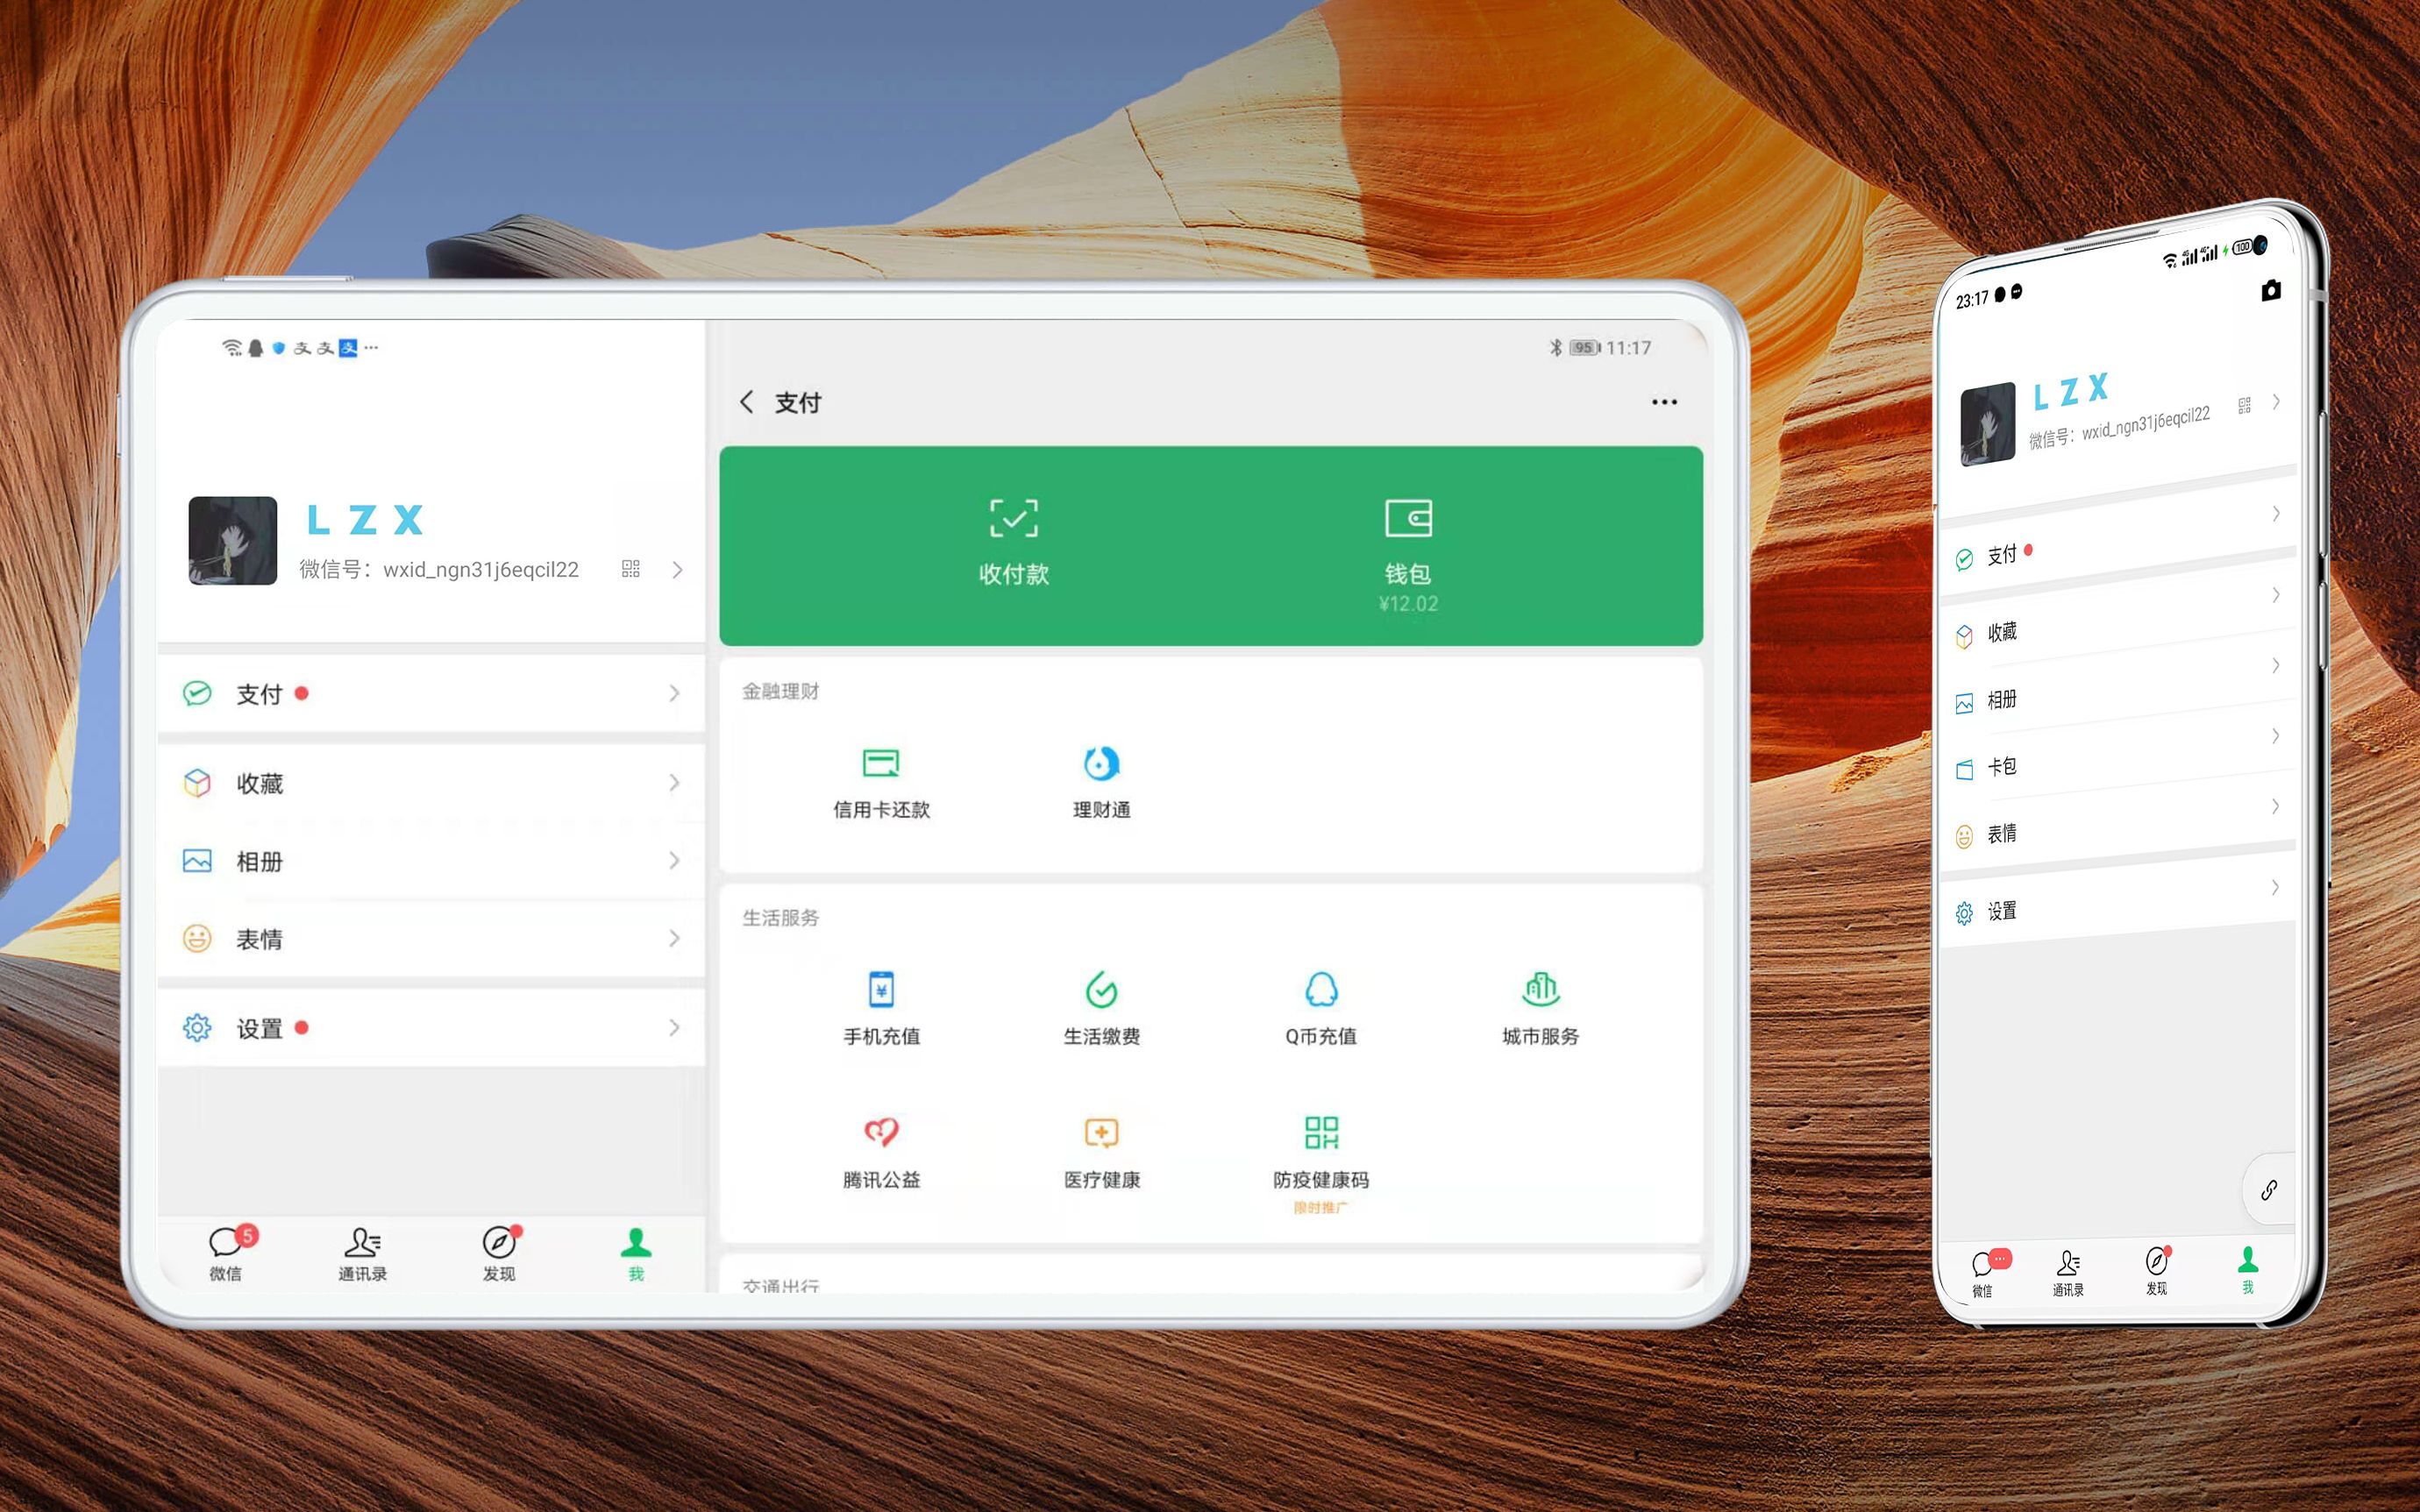Click 生活服务 section heading on tablet
This screenshot has height=1512, width=2420.
(x=780, y=917)
